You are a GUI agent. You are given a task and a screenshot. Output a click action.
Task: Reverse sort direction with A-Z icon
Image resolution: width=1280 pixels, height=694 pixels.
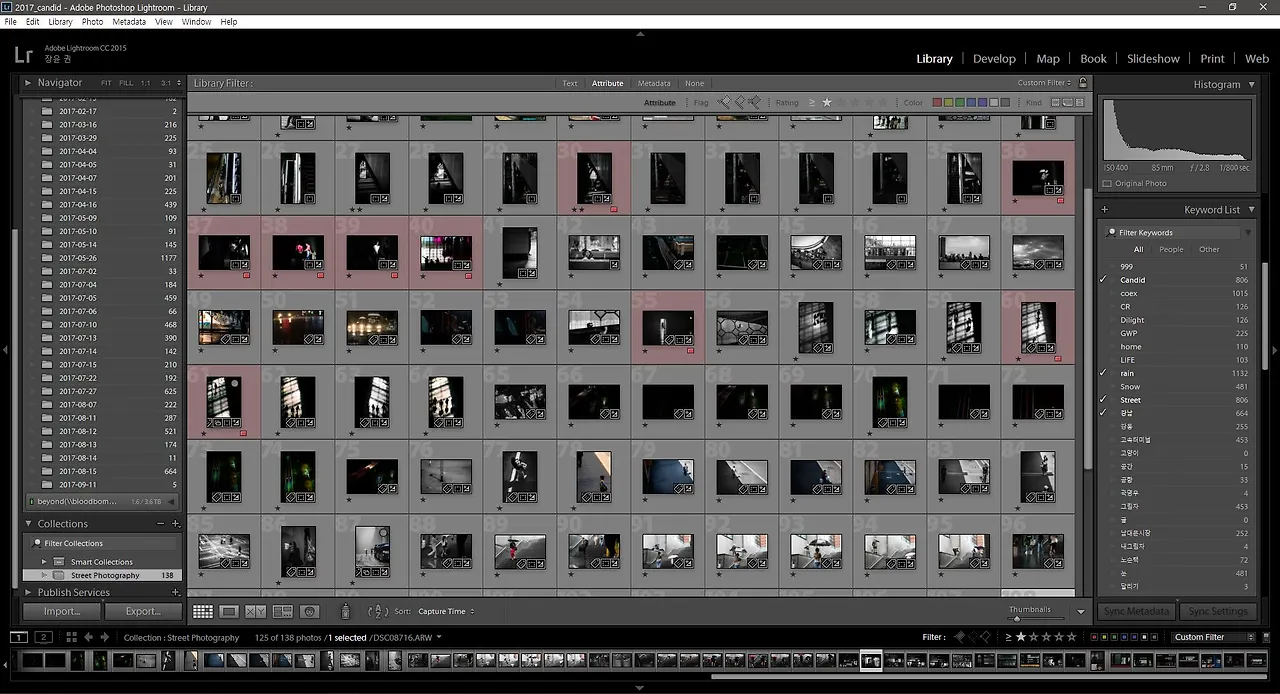[378, 611]
